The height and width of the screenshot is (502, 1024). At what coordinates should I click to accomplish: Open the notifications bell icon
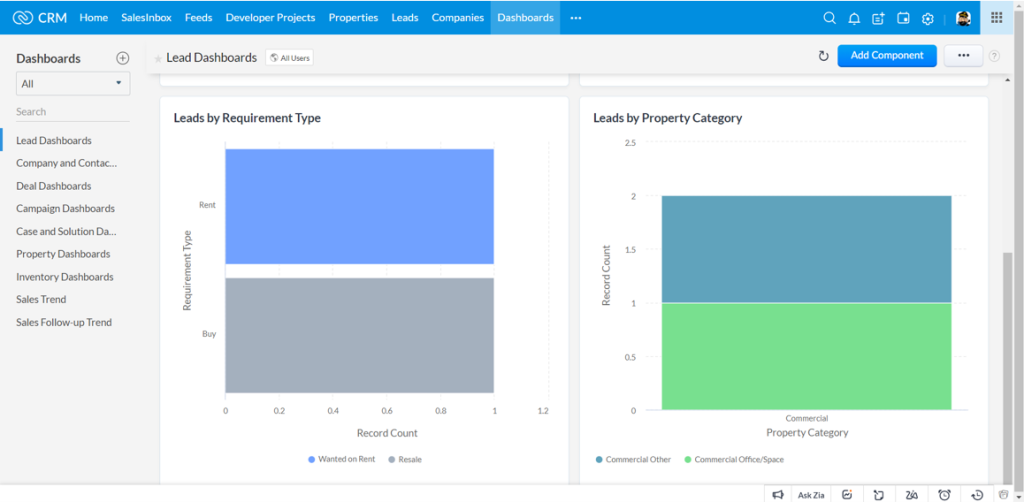854,19
